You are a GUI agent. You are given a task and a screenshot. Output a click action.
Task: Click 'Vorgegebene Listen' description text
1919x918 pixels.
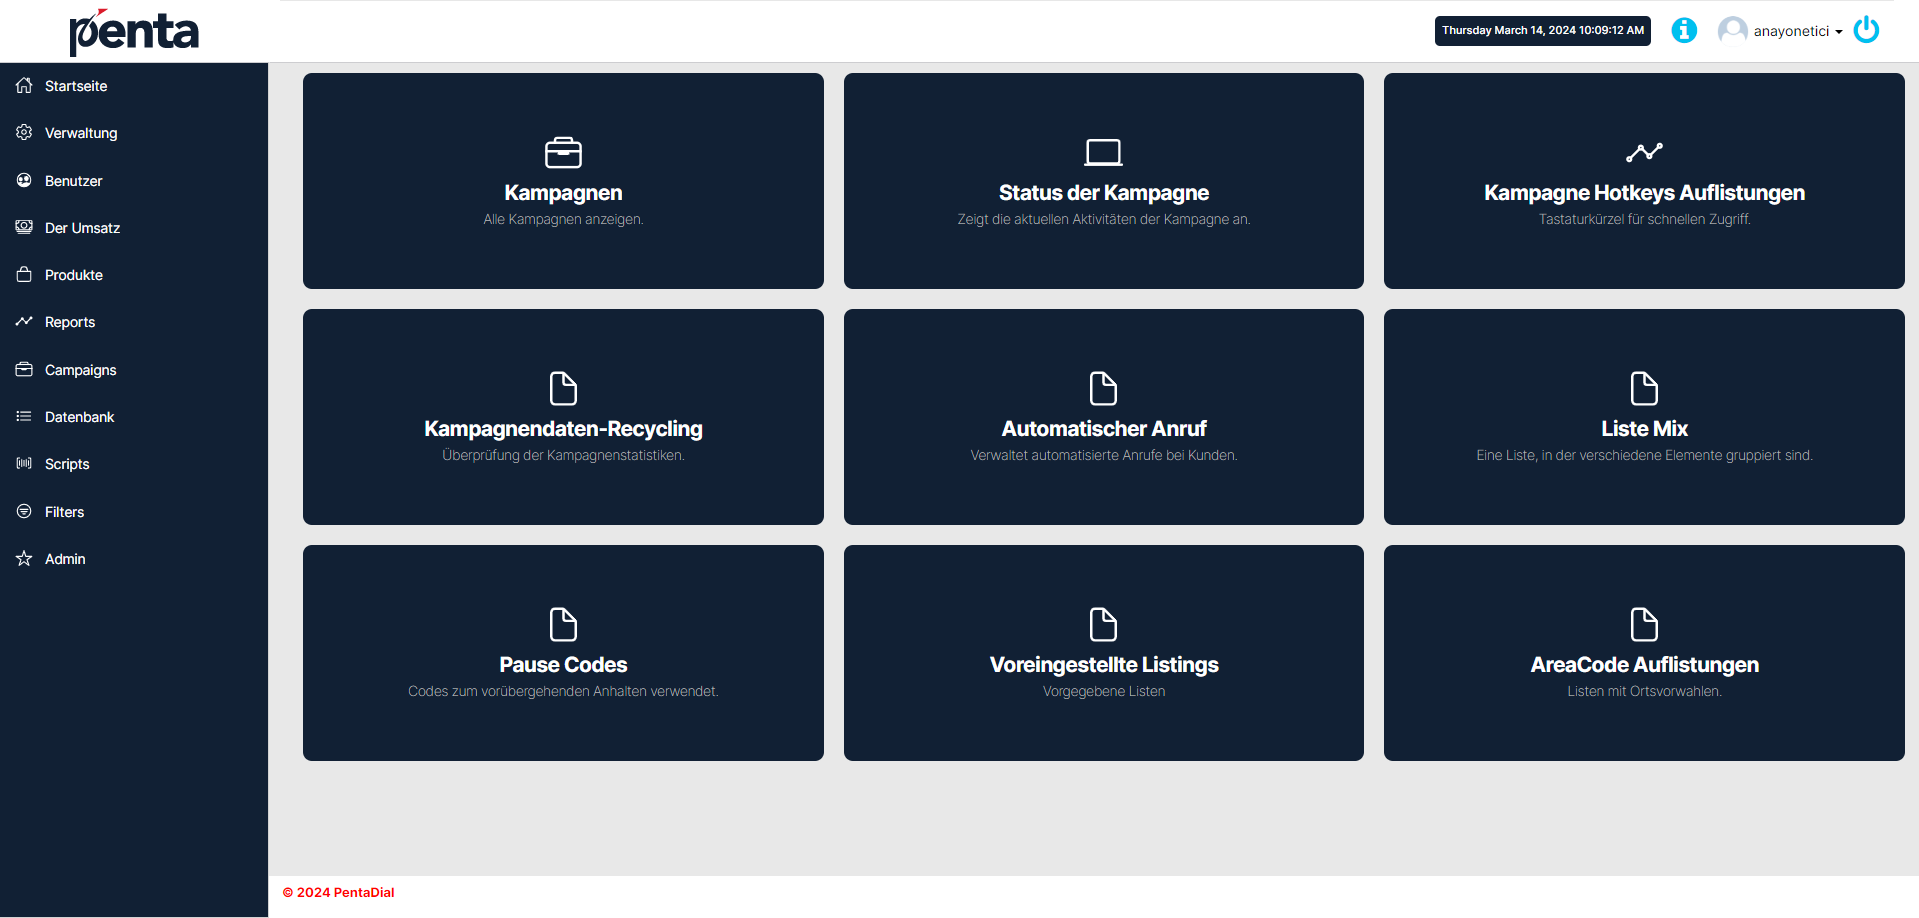tap(1104, 692)
